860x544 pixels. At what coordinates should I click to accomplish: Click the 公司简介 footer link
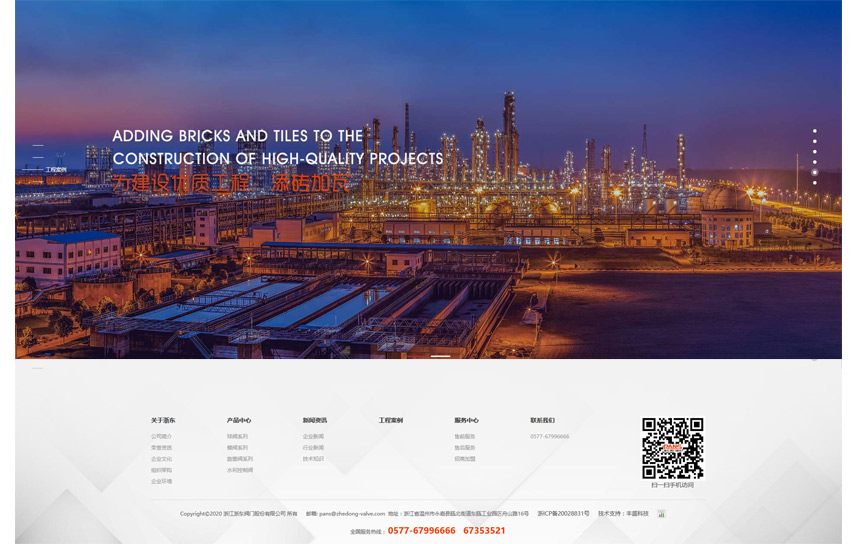(x=161, y=436)
